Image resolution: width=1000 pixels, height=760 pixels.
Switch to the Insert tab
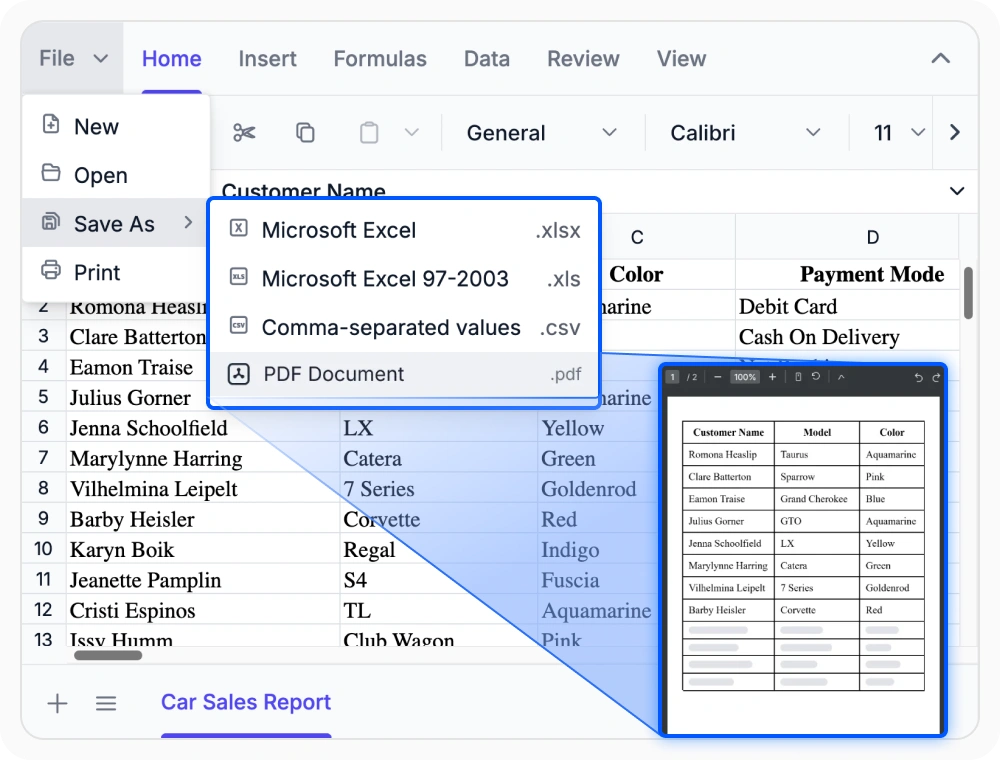267,59
